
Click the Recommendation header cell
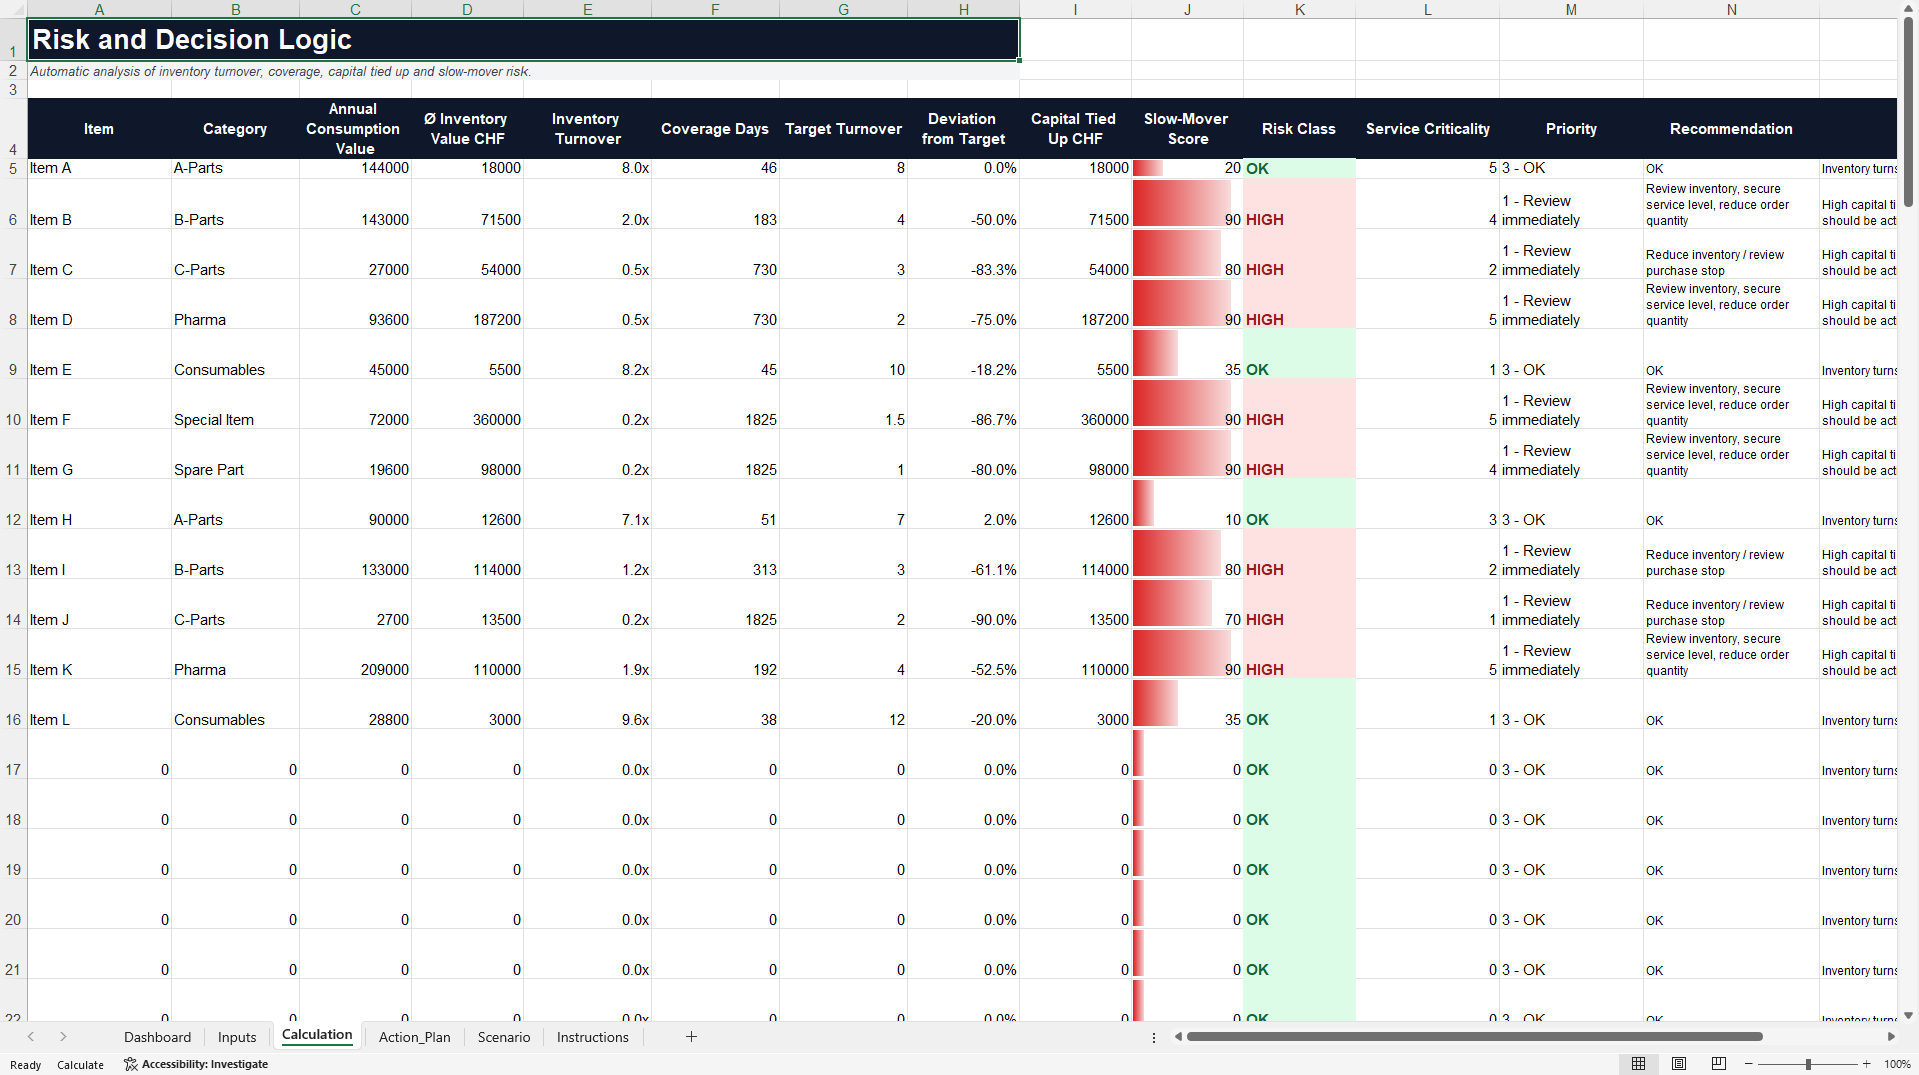[1731, 129]
